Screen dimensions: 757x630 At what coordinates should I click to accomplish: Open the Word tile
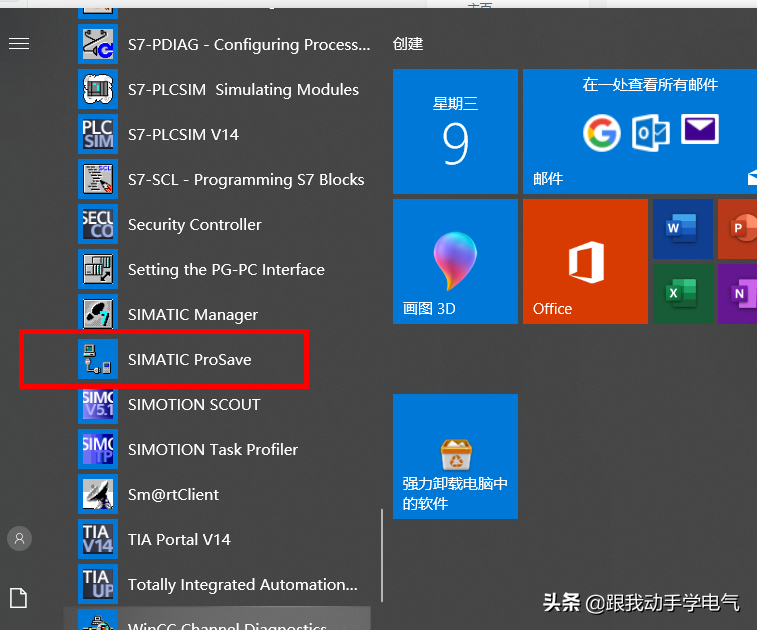pos(683,229)
